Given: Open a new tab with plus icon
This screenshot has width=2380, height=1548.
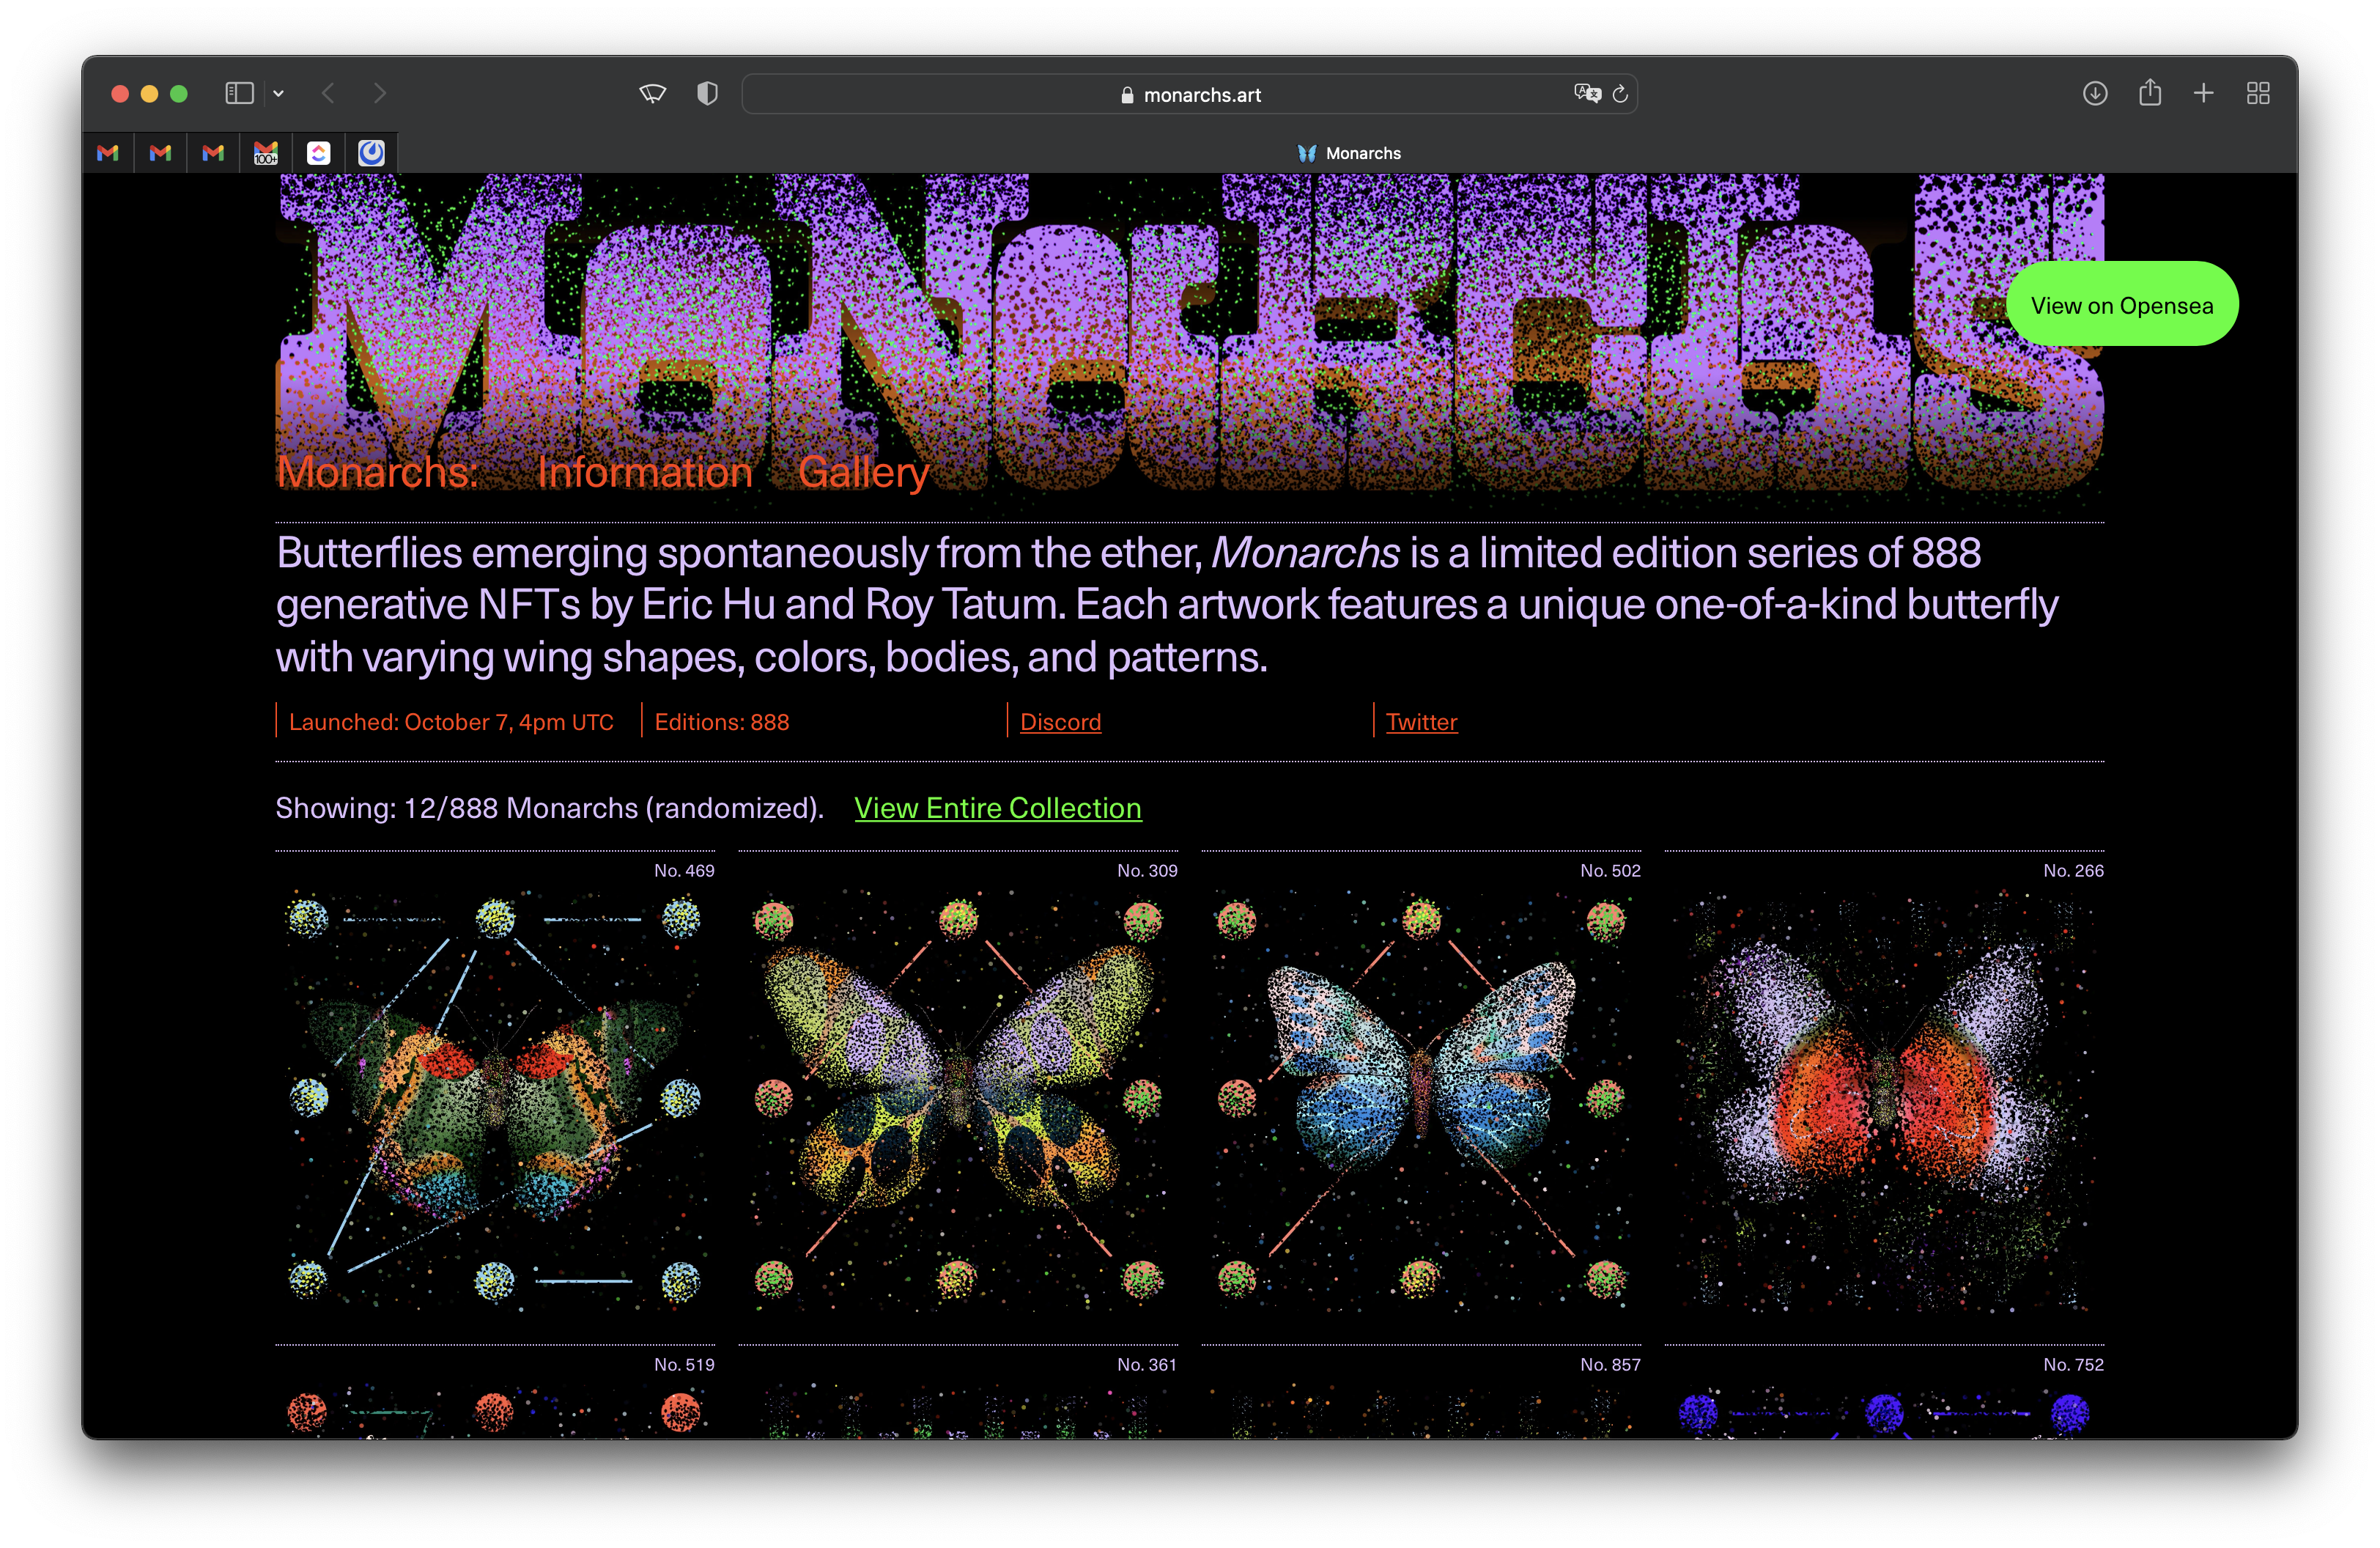Looking at the screenshot, I should (x=2204, y=94).
